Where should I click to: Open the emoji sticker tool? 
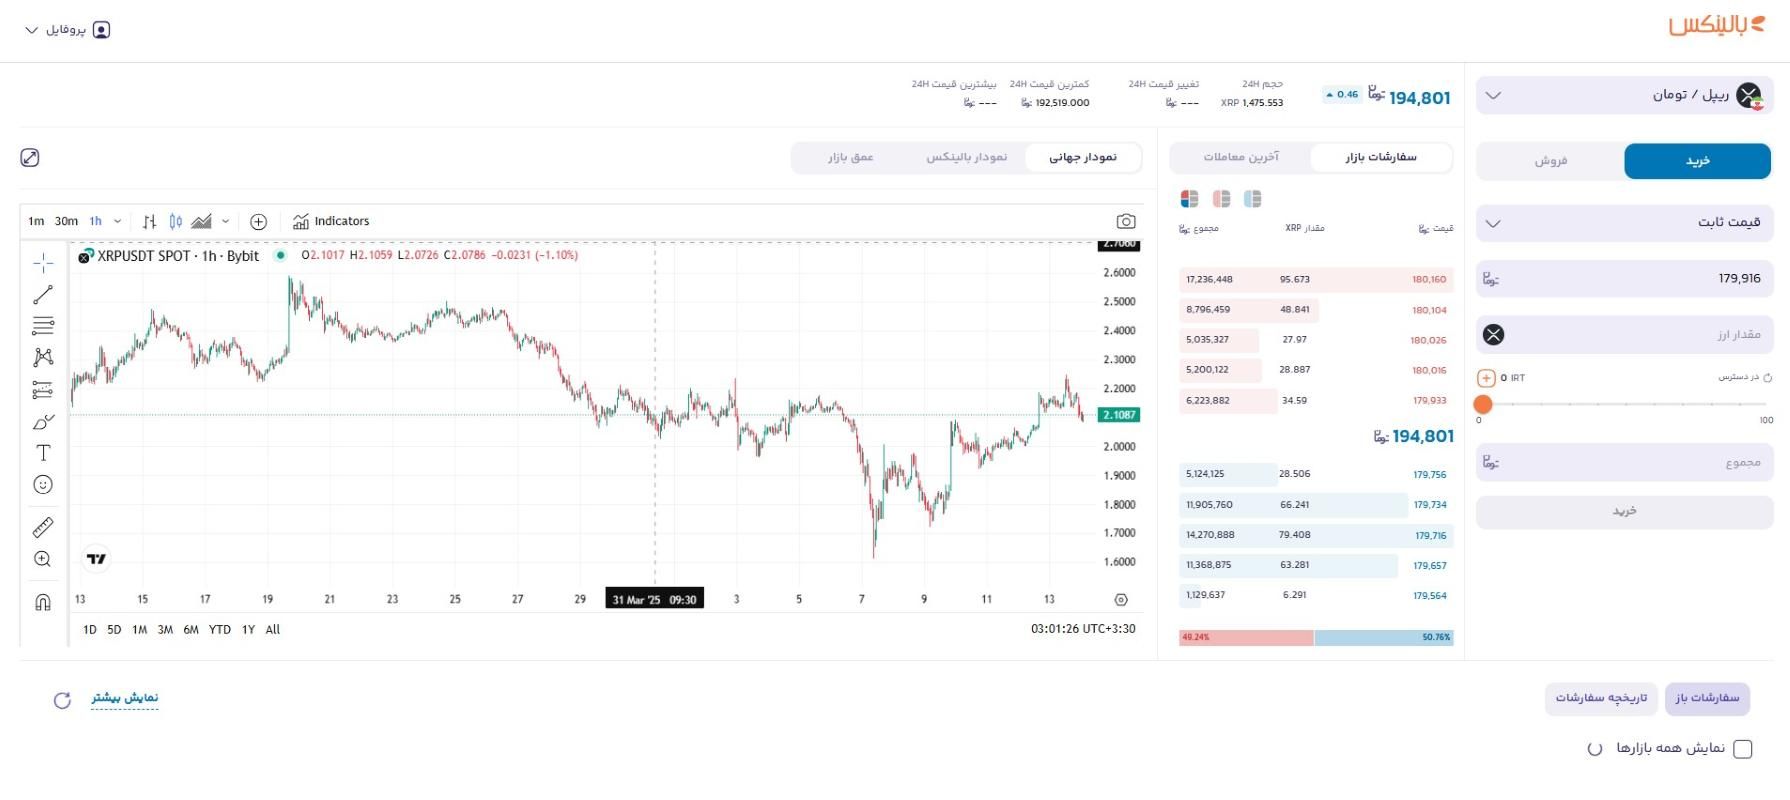43,485
